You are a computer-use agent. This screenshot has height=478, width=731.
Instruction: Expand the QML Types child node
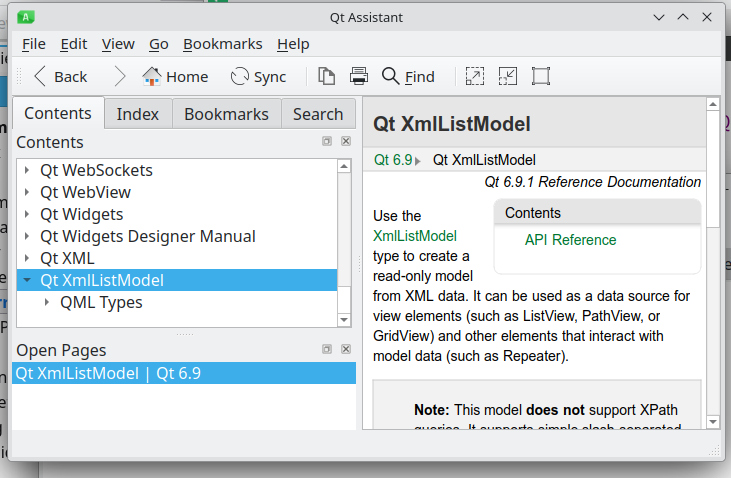47,302
